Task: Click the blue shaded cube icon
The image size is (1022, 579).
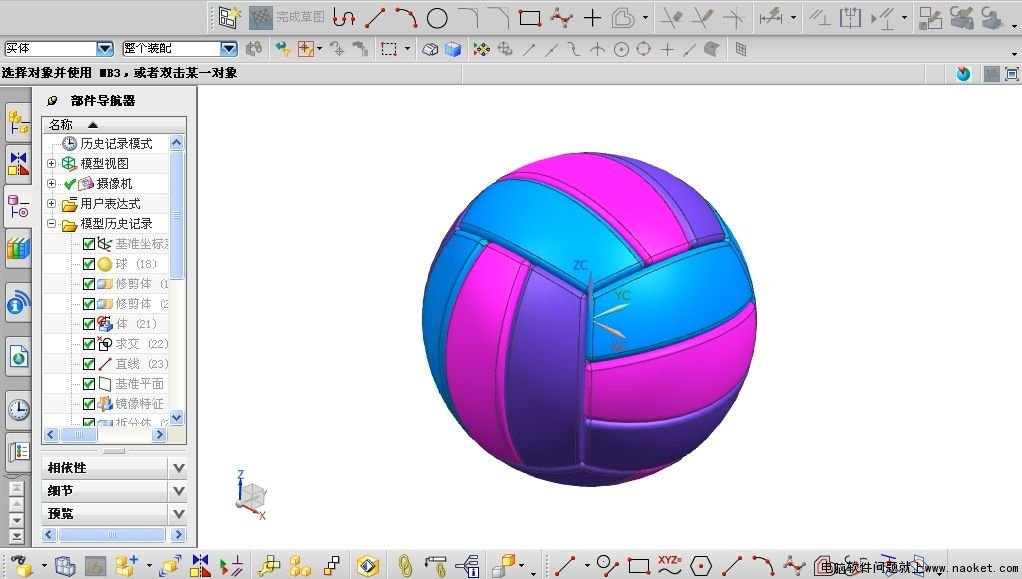Action: click(453, 49)
